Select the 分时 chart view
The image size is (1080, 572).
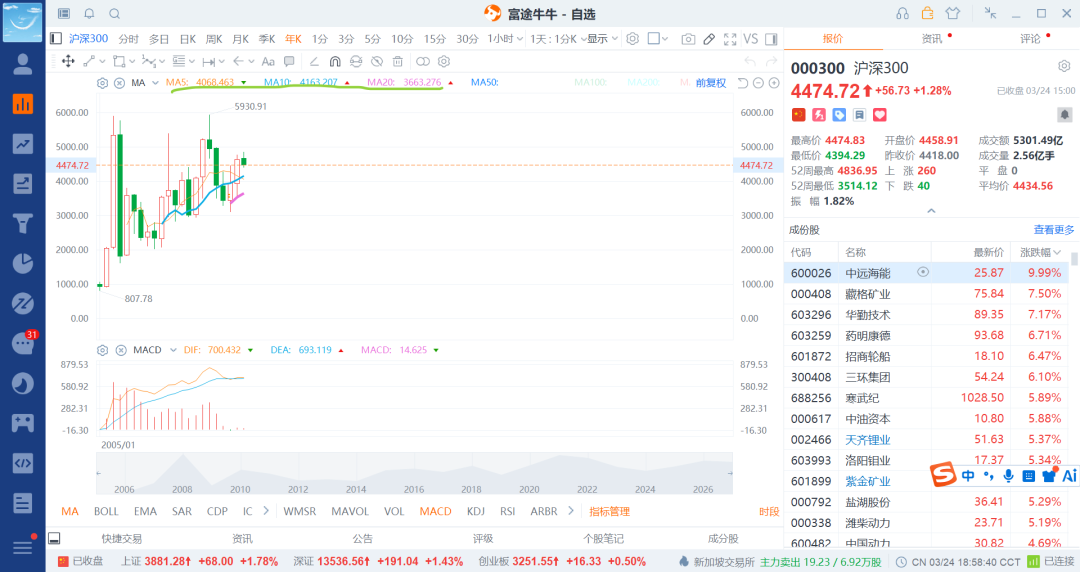(x=129, y=39)
